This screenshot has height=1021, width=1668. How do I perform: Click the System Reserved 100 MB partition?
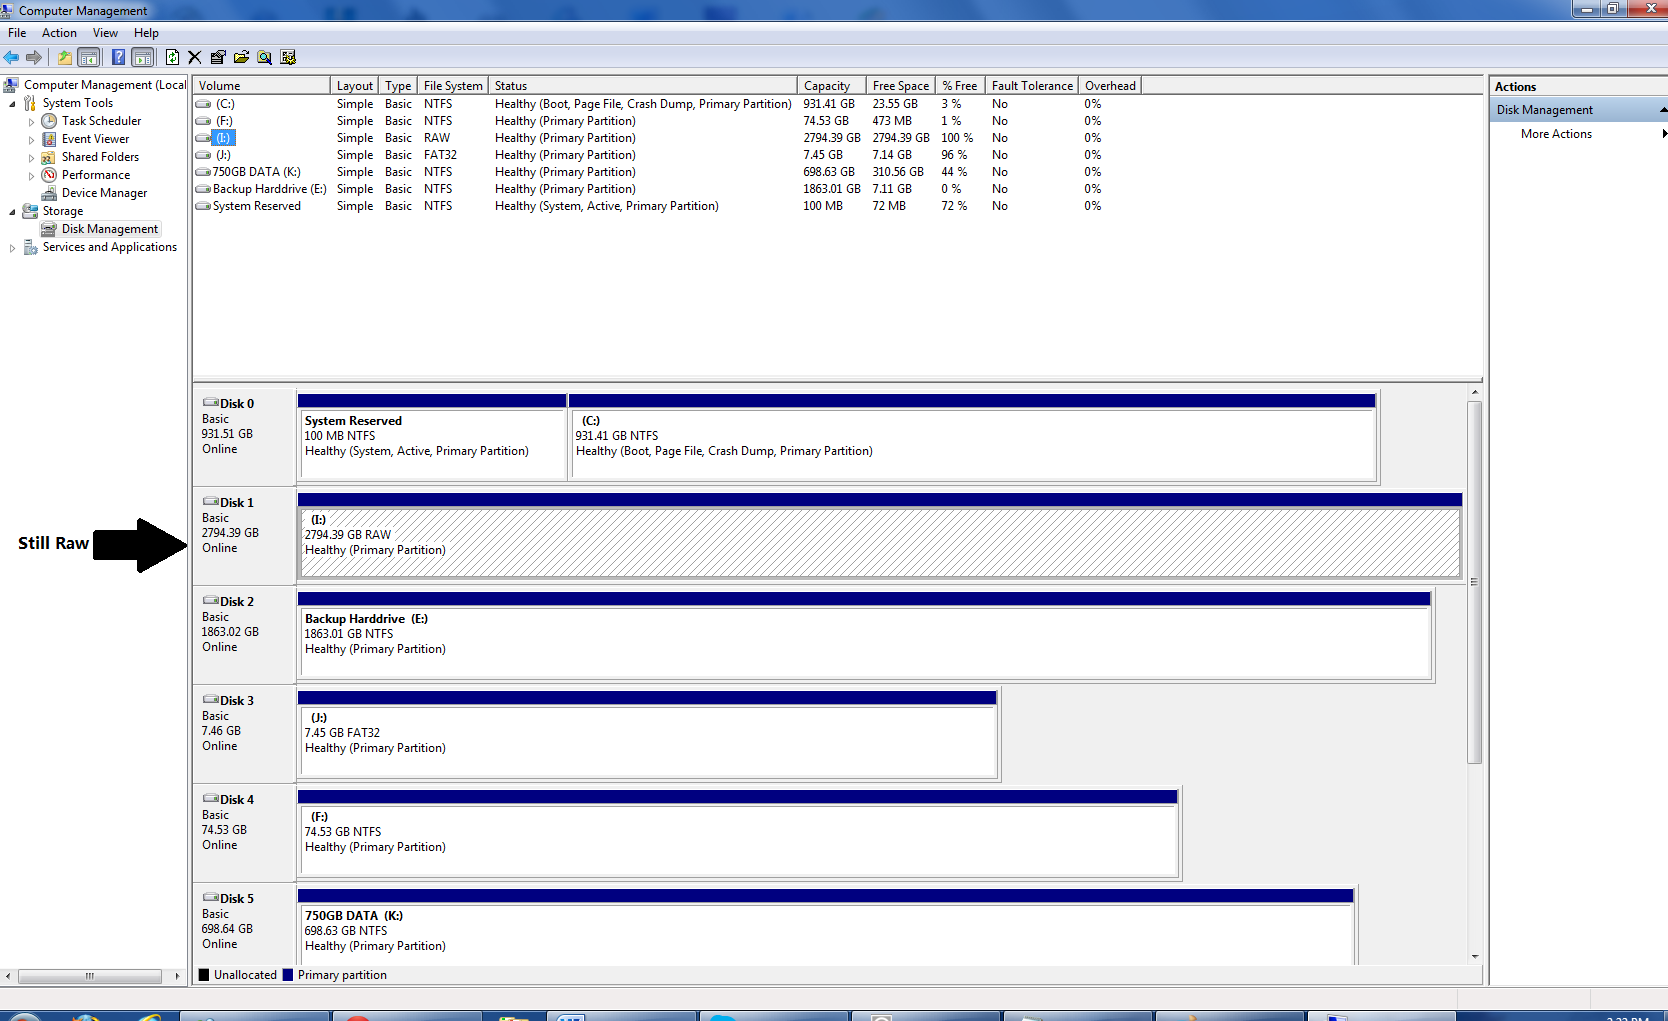pyautogui.click(x=432, y=437)
